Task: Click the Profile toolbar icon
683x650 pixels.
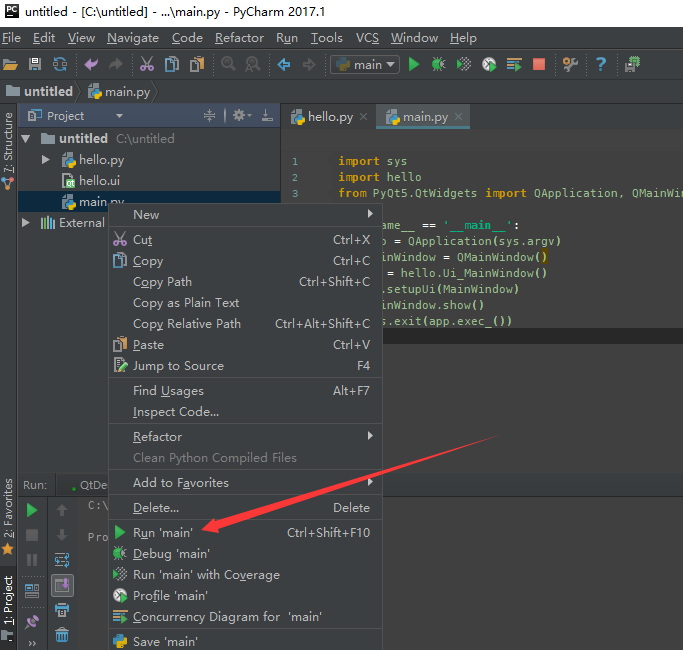Action: point(489,65)
